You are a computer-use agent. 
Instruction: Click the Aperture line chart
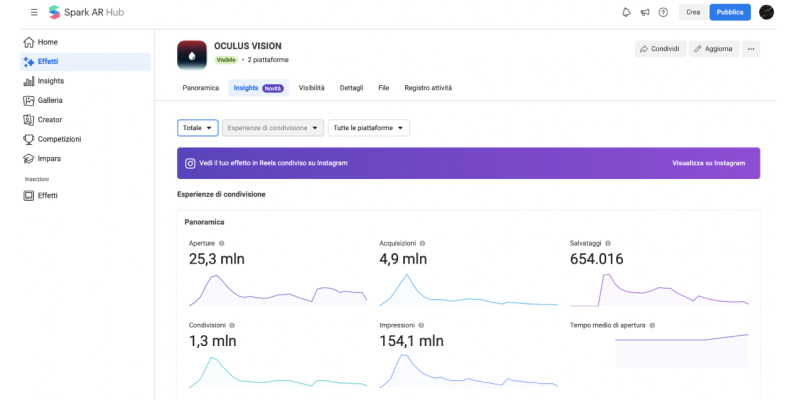278,290
